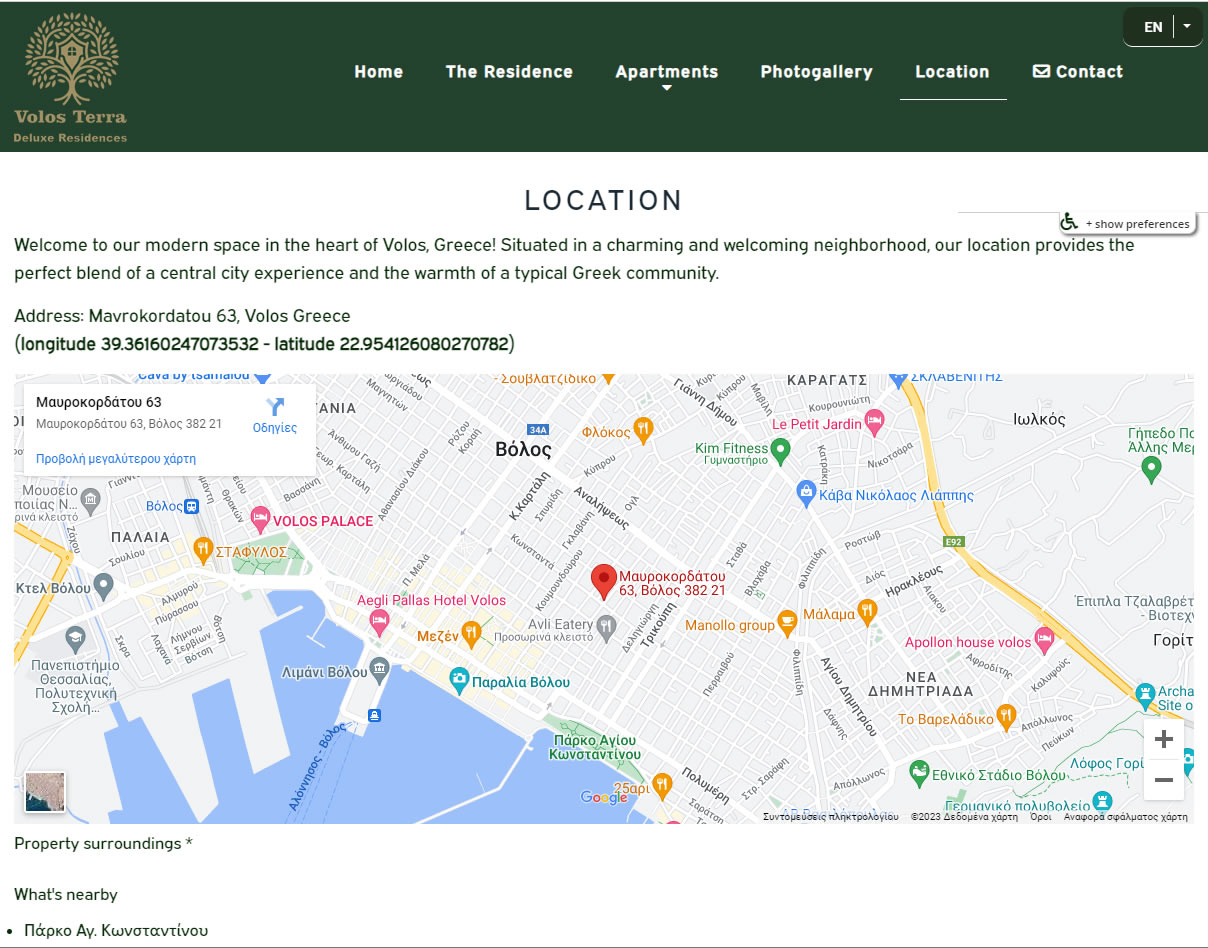The image size is (1208, 948).
Task: Open the Contact page
Action: (1078, 72)
